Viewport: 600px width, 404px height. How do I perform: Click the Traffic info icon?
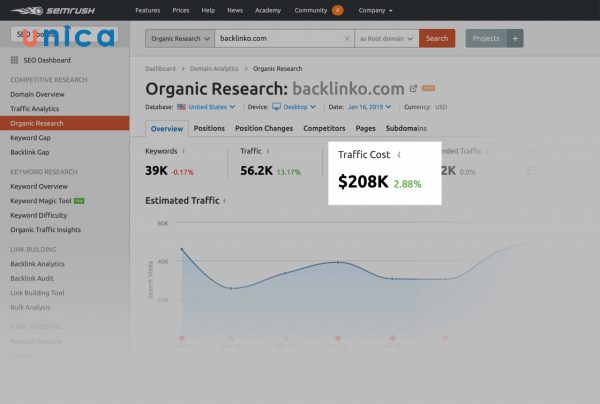(268, 151)
